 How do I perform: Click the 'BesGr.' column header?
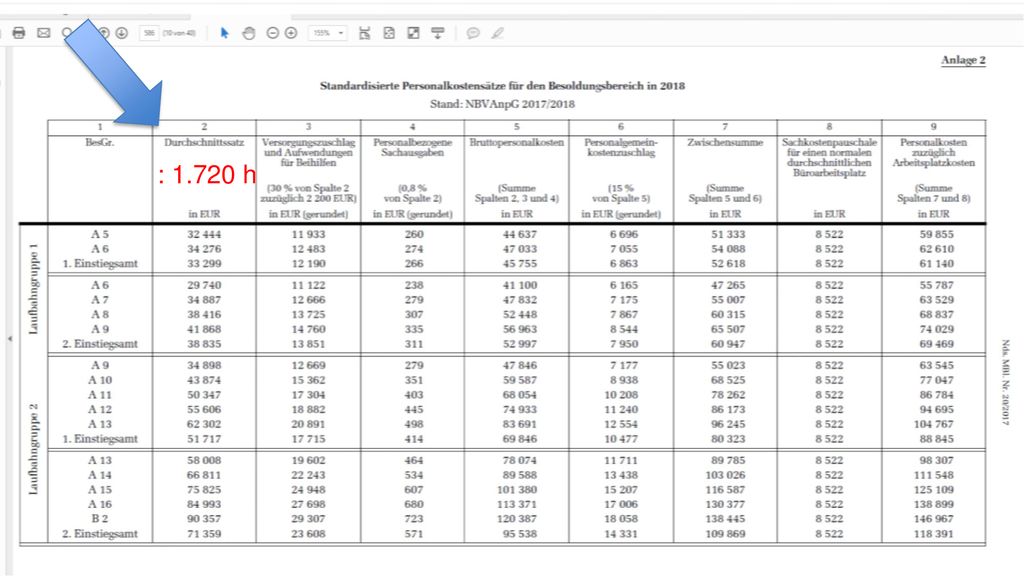tap(100, 142)
